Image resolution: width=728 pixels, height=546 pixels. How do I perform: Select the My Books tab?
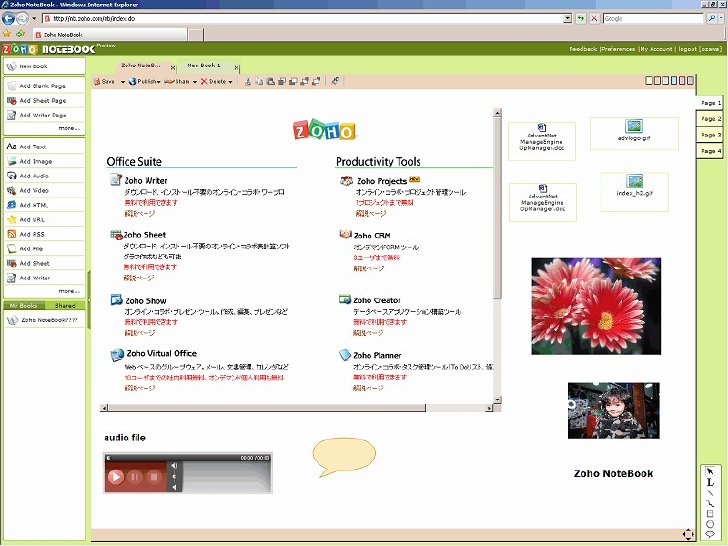coord(24,306)
